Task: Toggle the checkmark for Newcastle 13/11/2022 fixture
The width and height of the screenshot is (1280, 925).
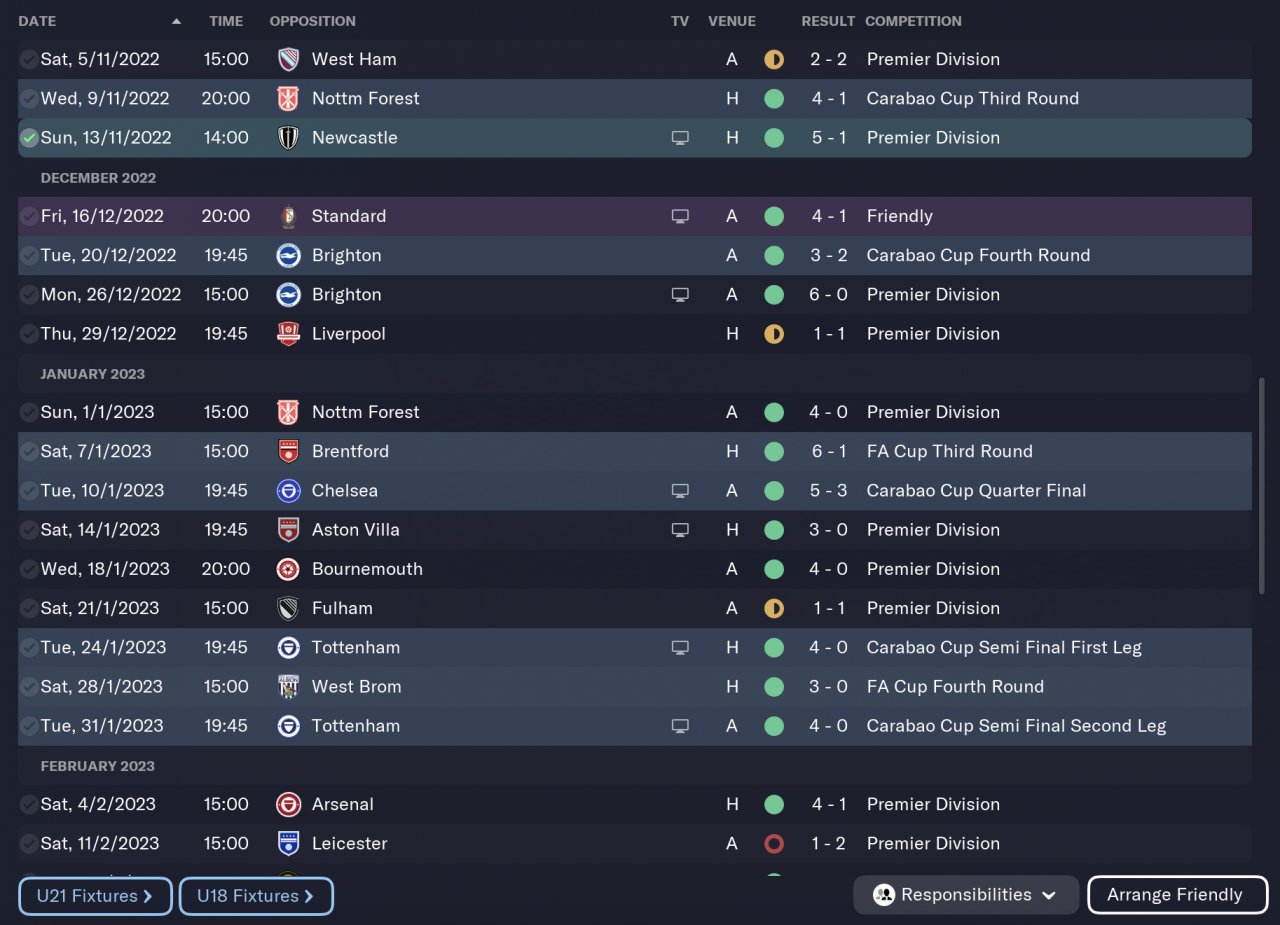Action: coord(29,138)
